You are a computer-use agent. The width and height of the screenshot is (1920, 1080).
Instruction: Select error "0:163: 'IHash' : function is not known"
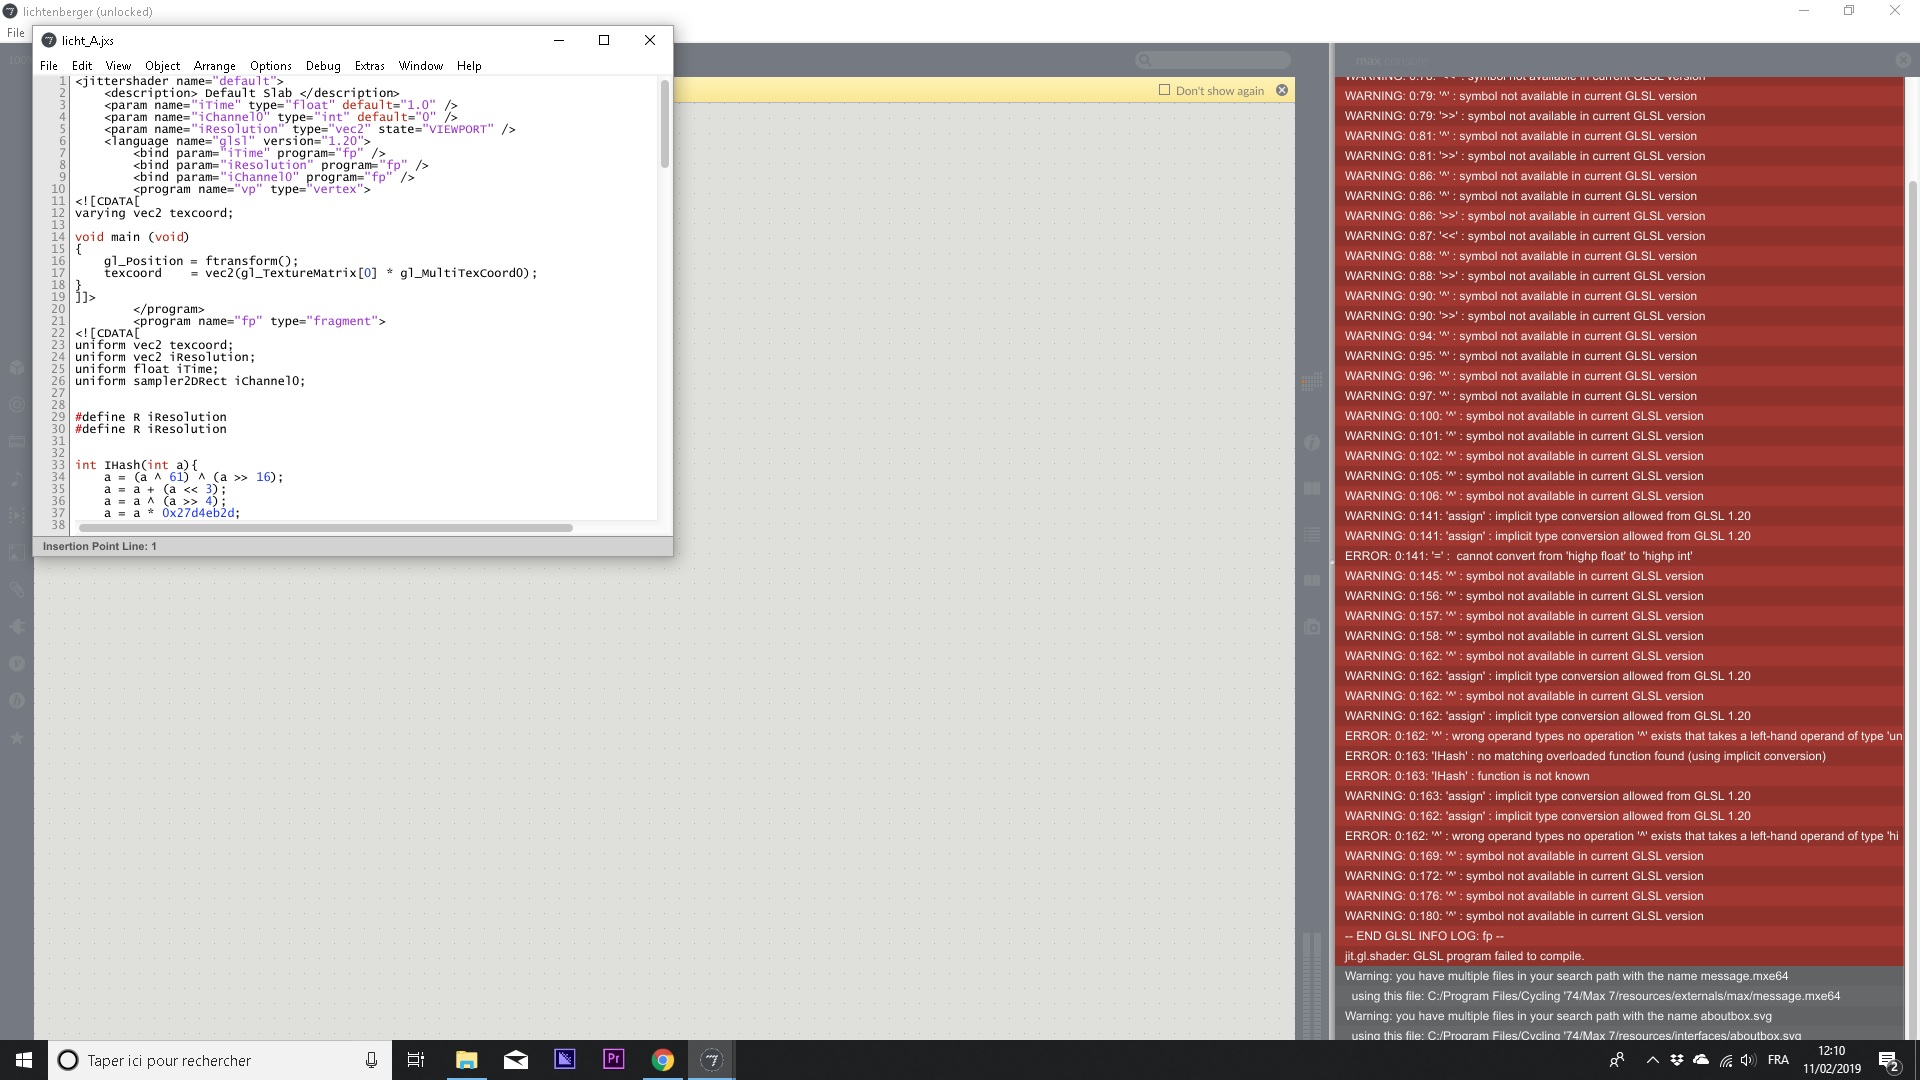(1620, 776)
